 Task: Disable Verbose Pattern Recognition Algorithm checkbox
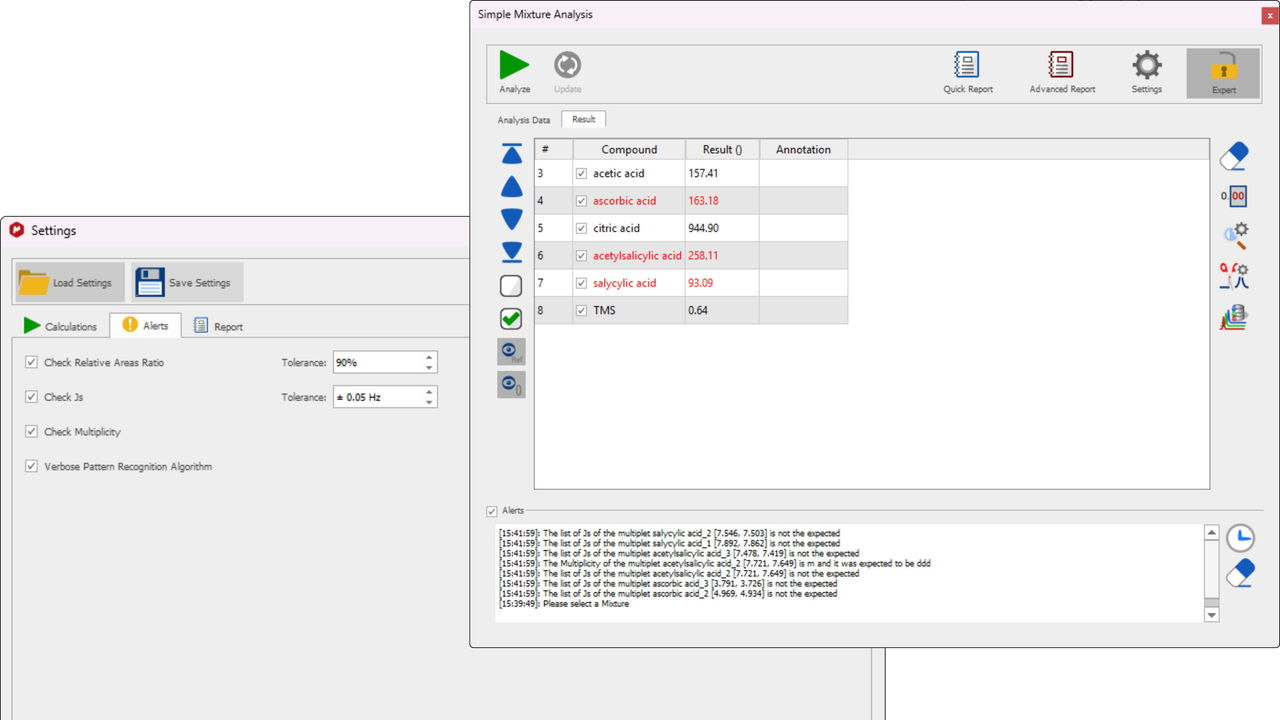click(32, 466)
